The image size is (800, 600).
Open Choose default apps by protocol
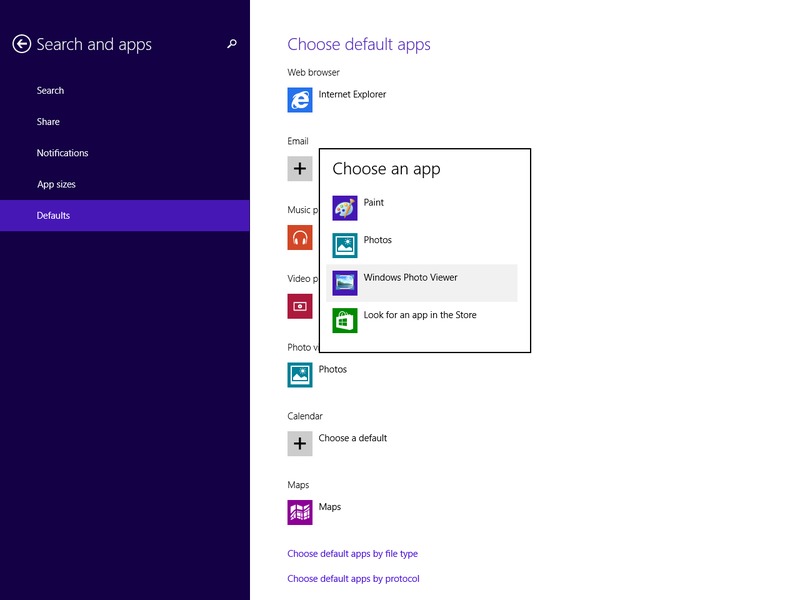tap(353, 579)
